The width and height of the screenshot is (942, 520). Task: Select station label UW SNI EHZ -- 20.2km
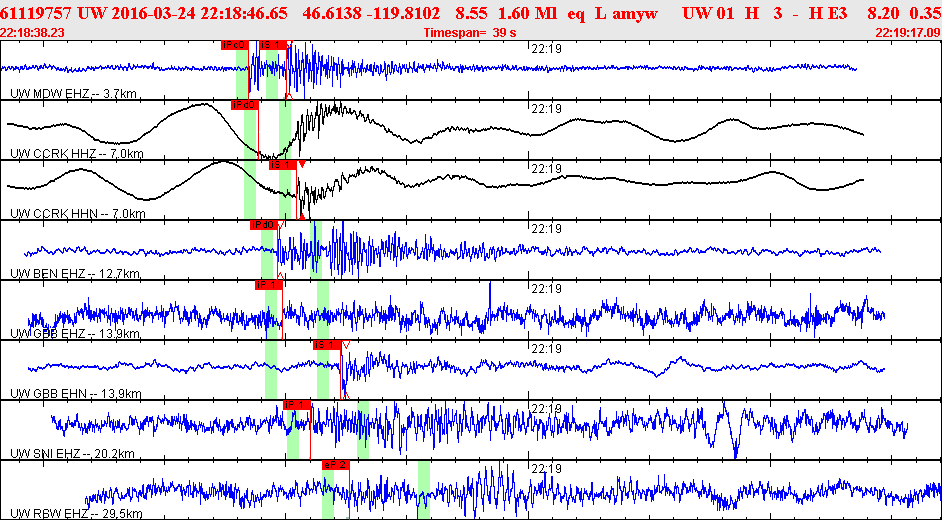click(74, 454)
